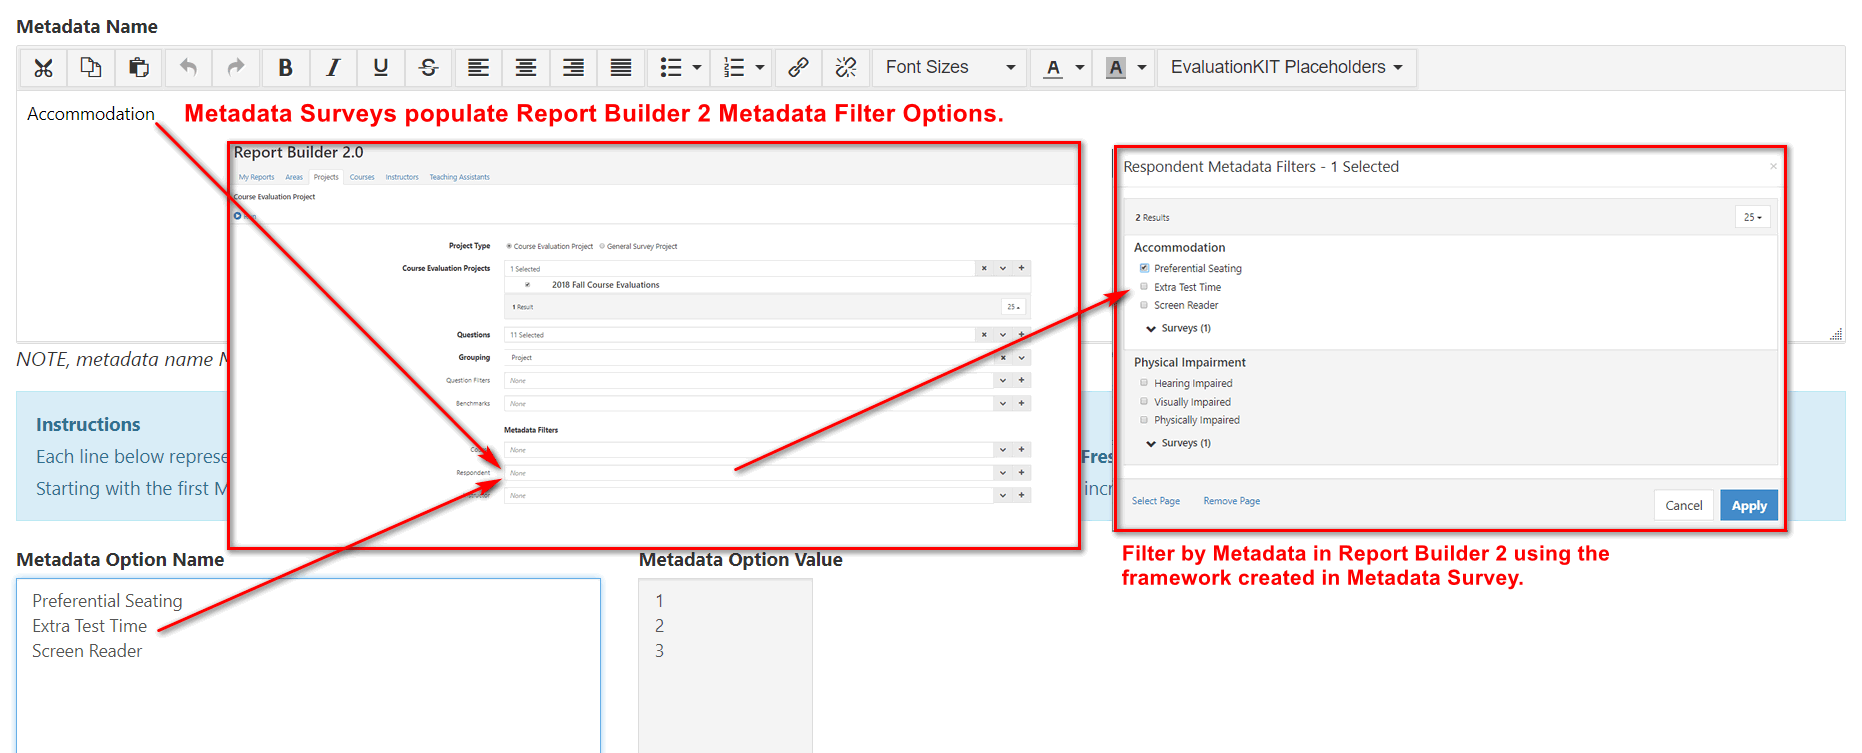Click Select Page link in filters dialog

[1155, 501]
